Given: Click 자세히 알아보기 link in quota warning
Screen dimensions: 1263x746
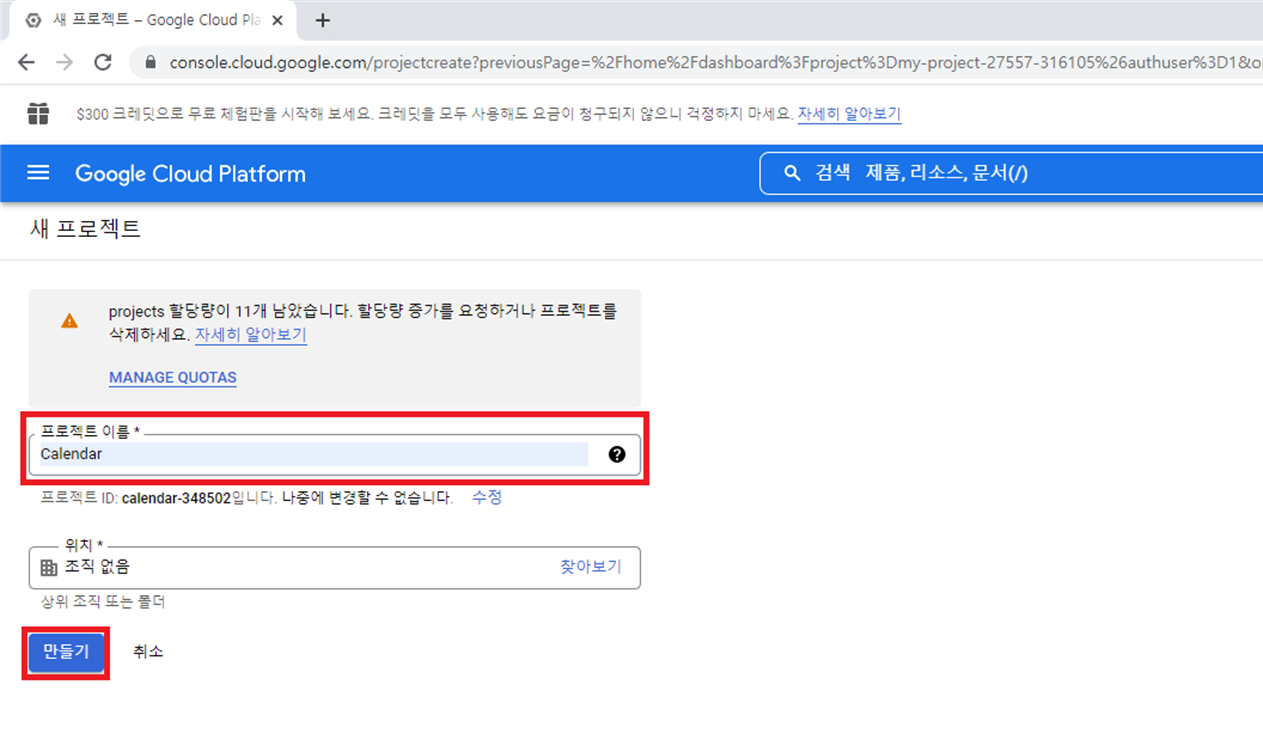Looking at the screenshot, I should coord(251,335).
